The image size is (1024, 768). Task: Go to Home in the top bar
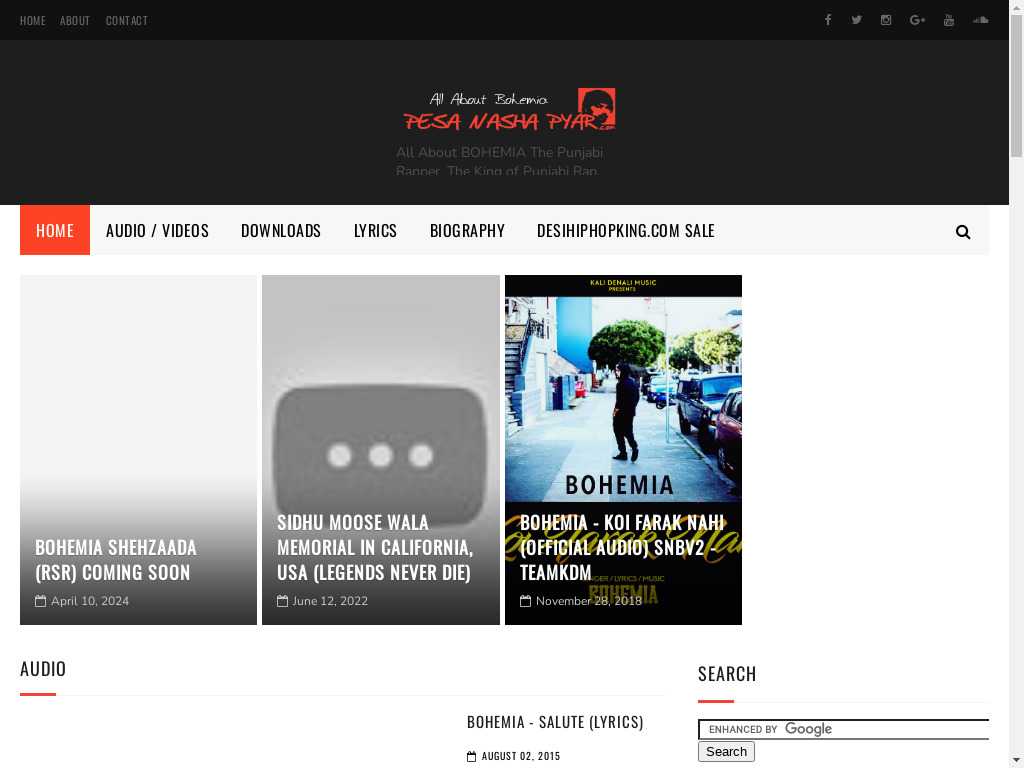click(33, 21)
